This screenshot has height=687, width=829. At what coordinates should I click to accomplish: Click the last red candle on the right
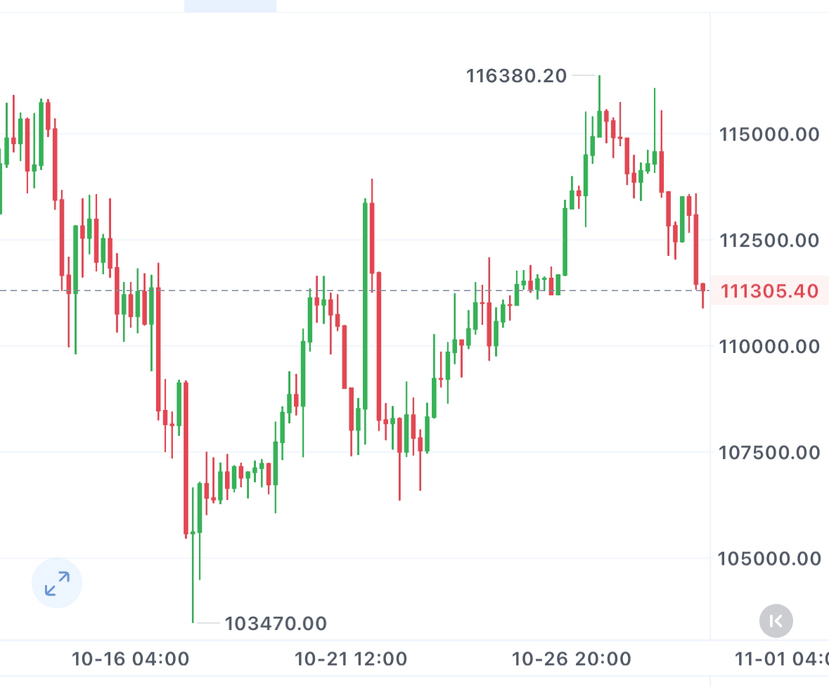point(703,293)
